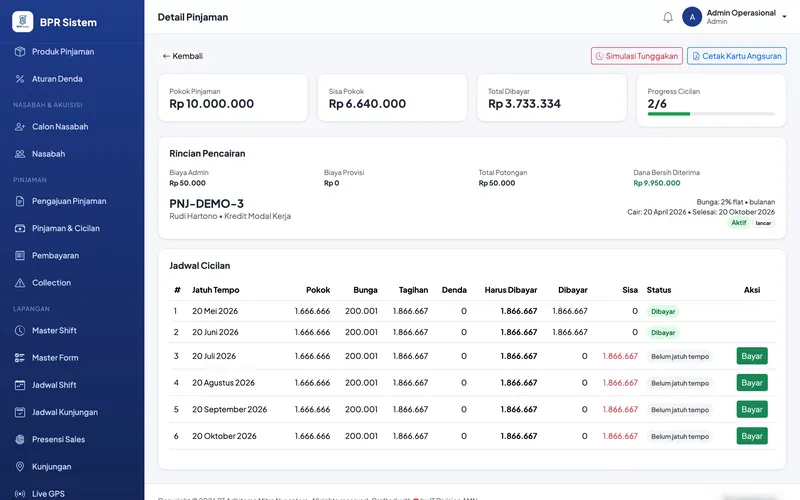
Task: Go back with Kembali link
Action: pyautogui.click(x=183, y=56)
